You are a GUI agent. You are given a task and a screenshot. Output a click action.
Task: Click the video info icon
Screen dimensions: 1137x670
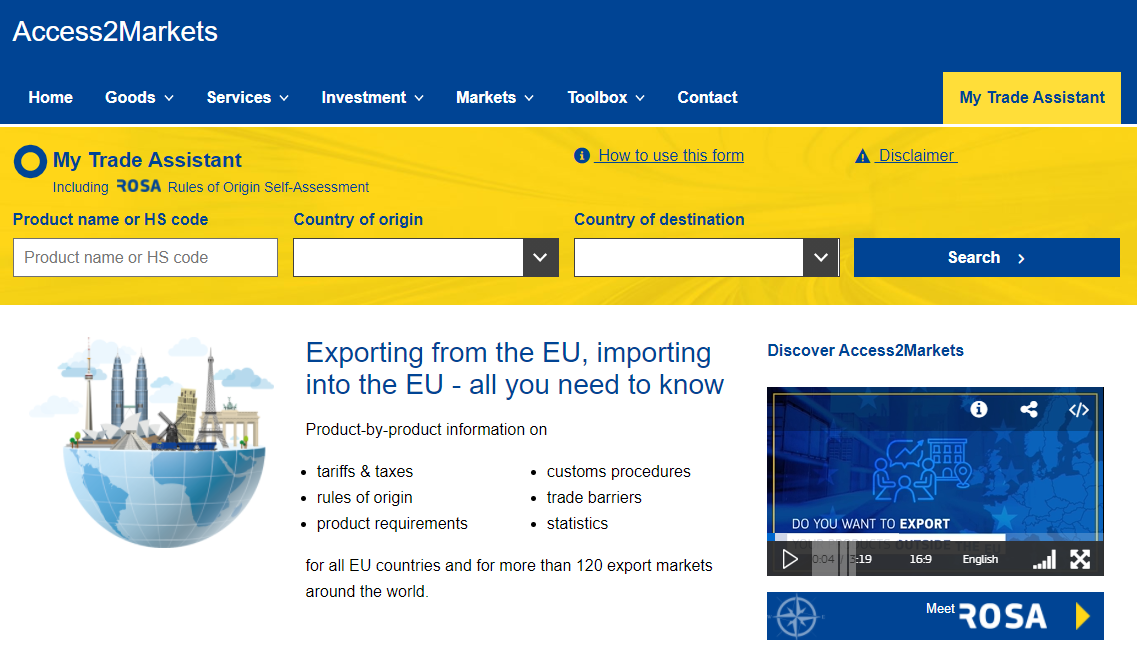click(x=978, y=410)
